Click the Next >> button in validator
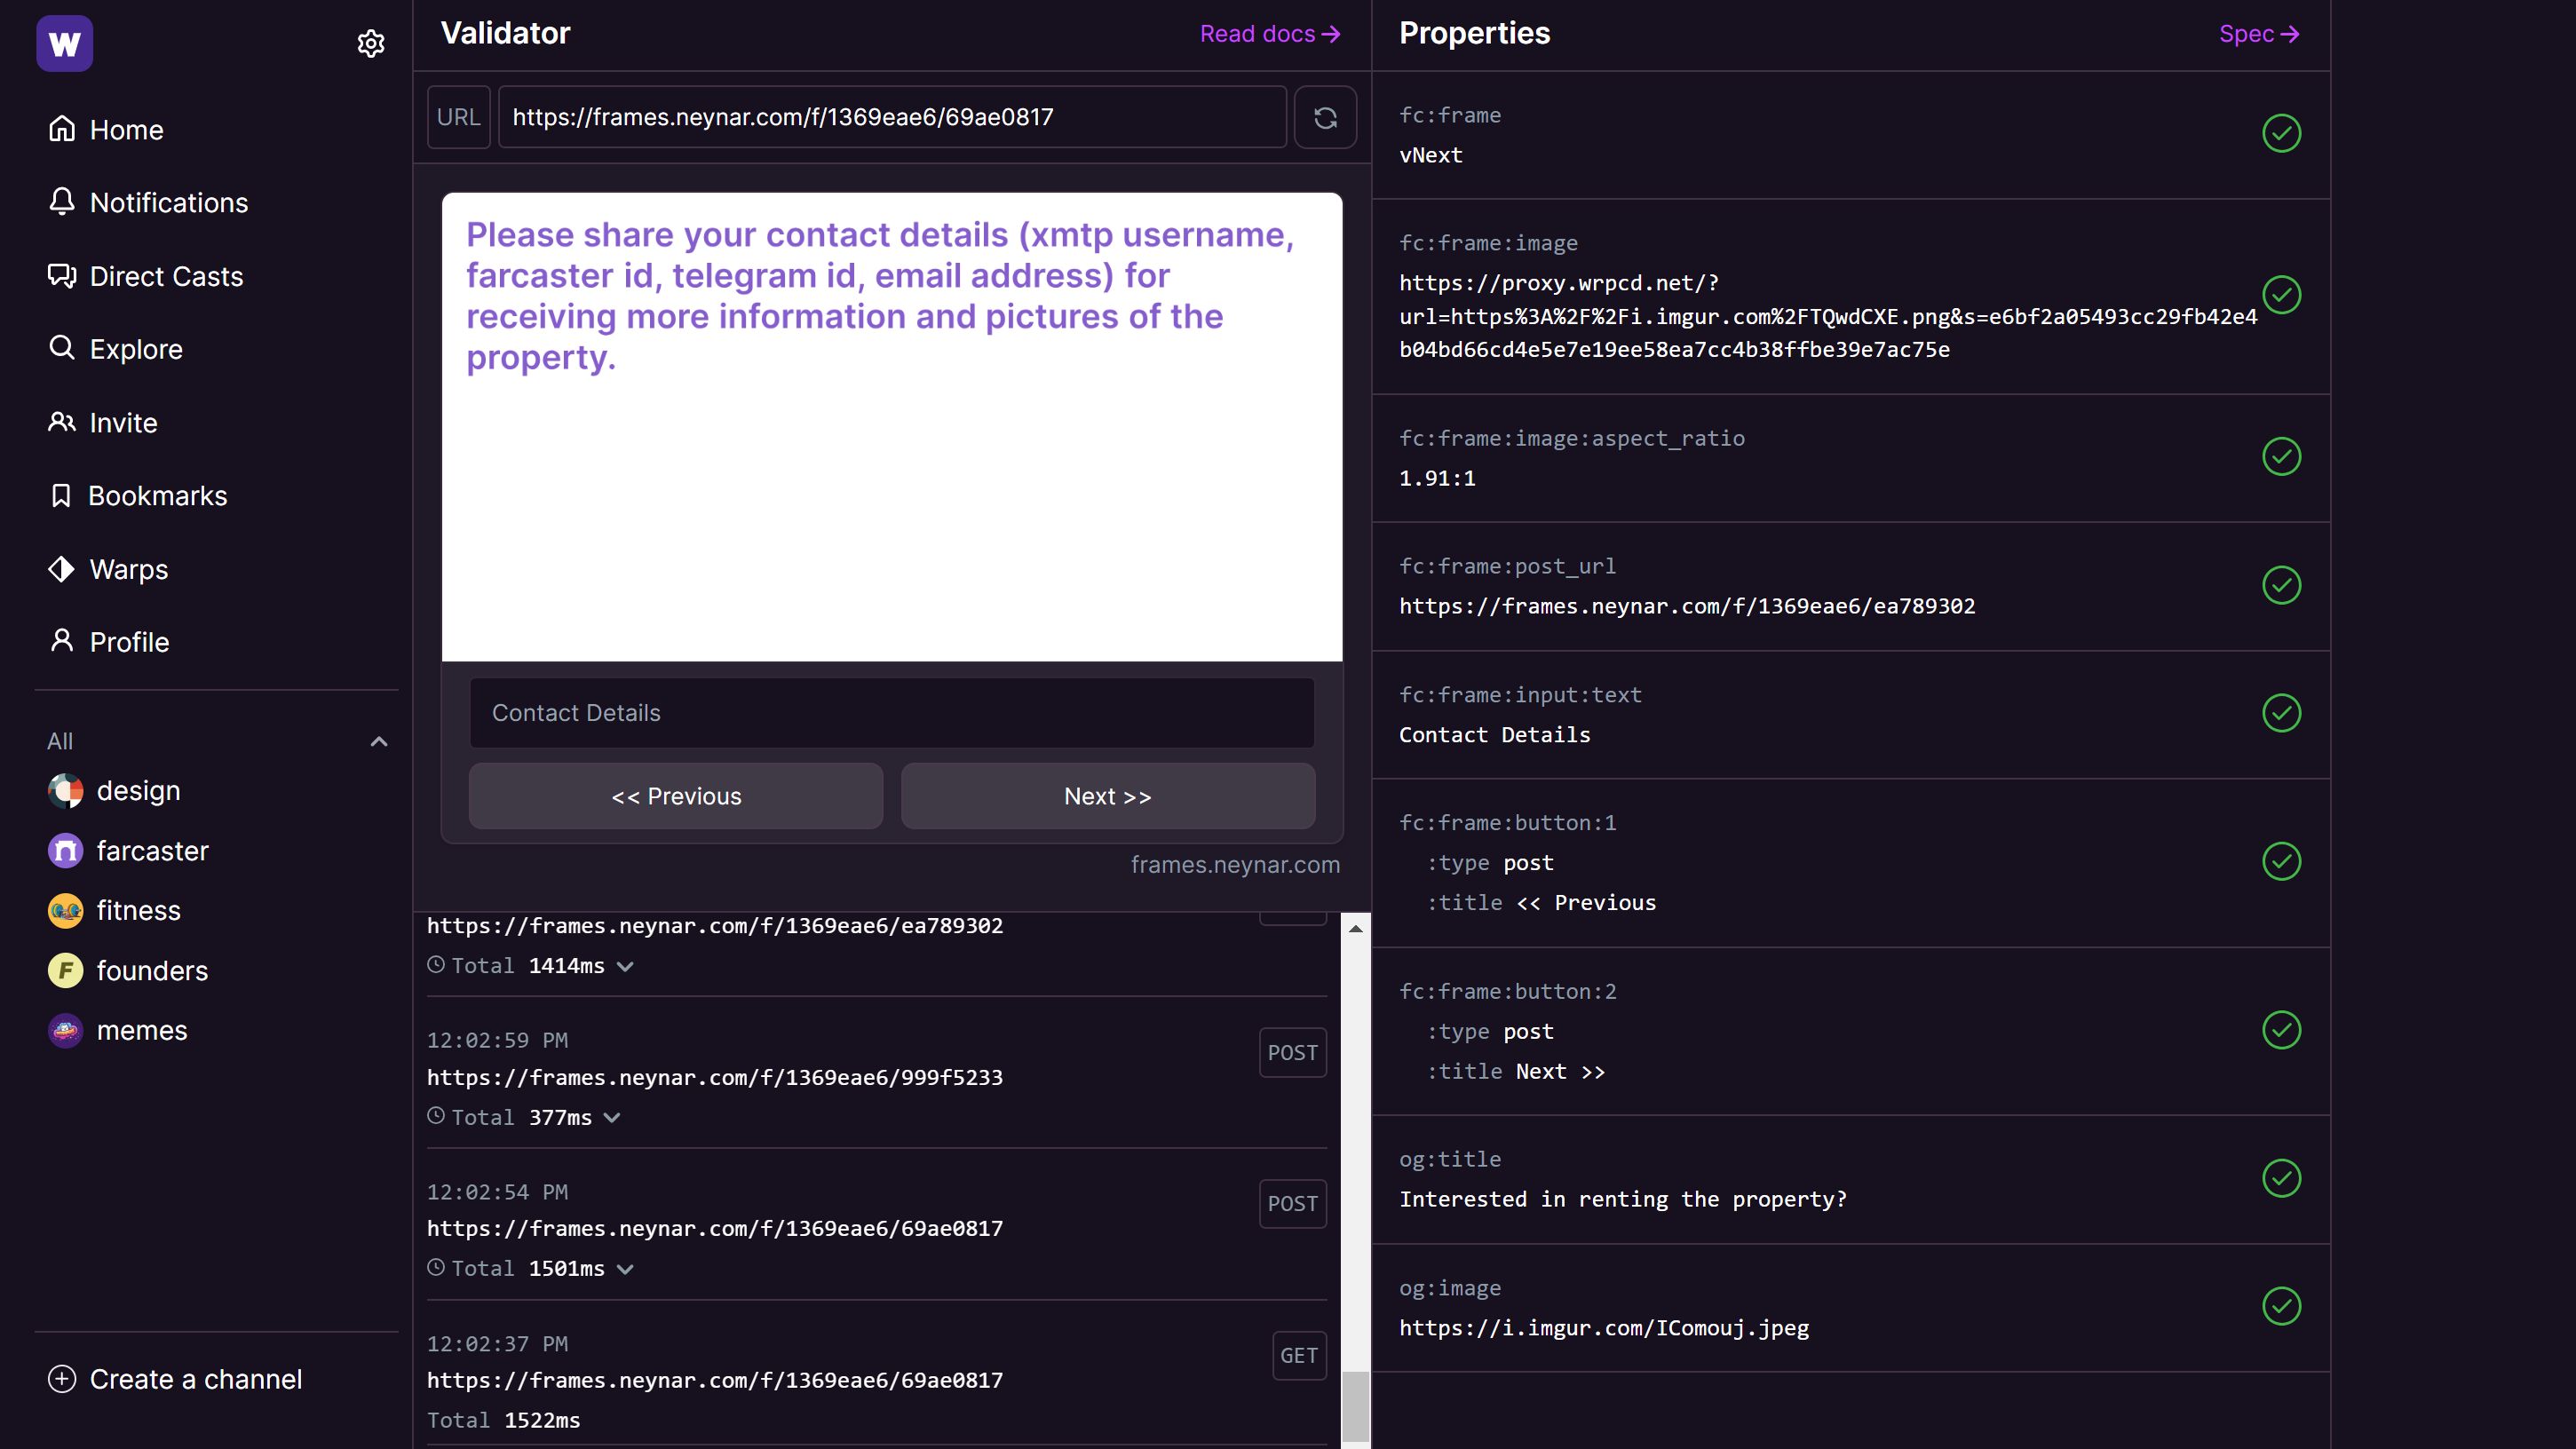Viewport: 2576px width, 1449px height. tap(1107, 795)
